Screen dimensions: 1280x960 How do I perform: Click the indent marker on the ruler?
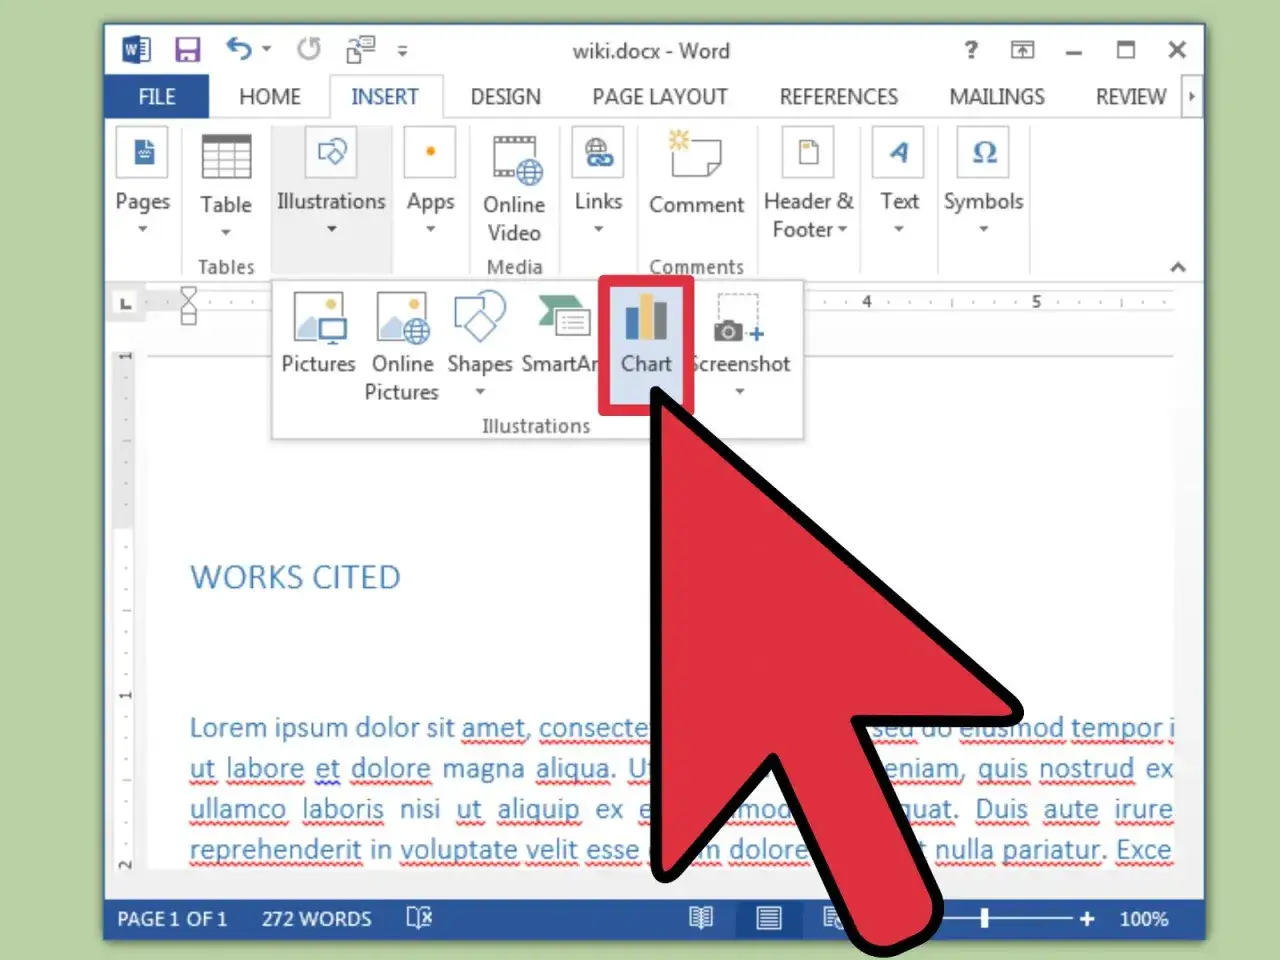coord(188,306)
